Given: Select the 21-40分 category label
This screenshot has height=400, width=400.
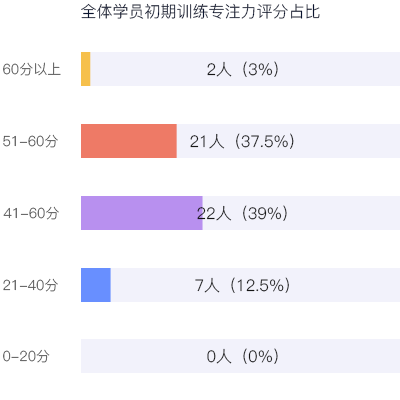Looking at the screenshot, I should 30,285.
